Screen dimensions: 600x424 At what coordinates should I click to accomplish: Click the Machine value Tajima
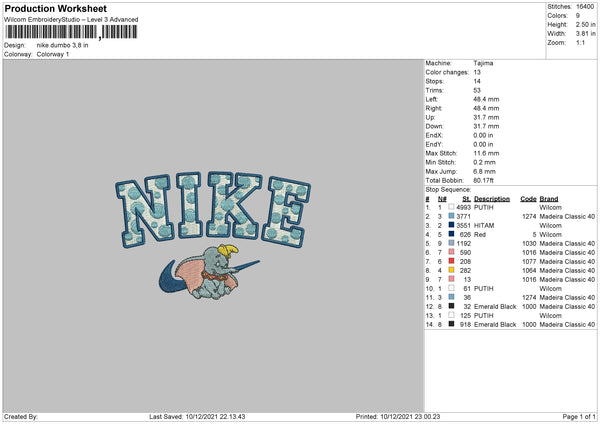click(483, 63)
